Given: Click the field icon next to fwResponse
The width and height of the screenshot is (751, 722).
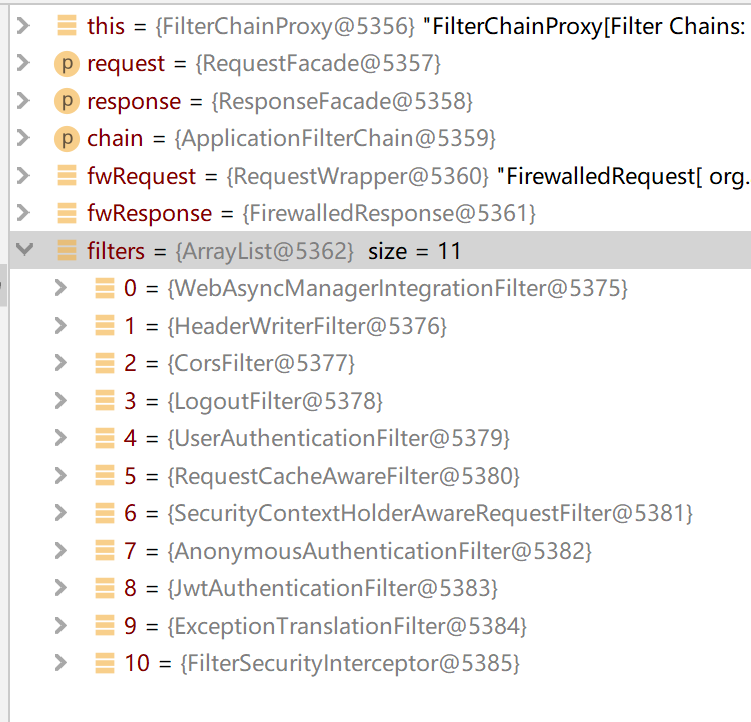Looking at the screenshot, I should 67,213.
